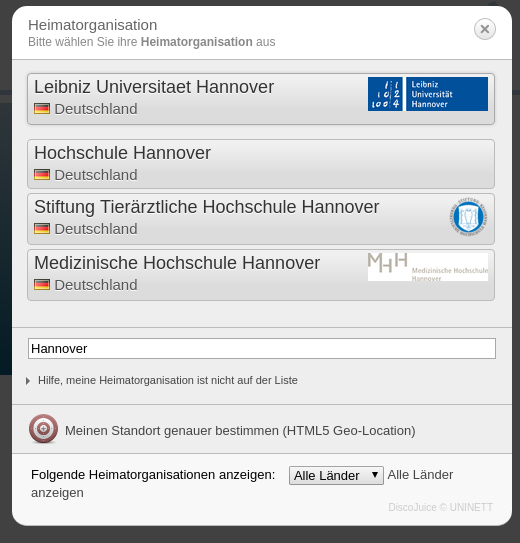The image size is (520, 543).
Task: Click German flag under Stiftung Tierärztliche Hochschule
Action: [x=42, y=229]
